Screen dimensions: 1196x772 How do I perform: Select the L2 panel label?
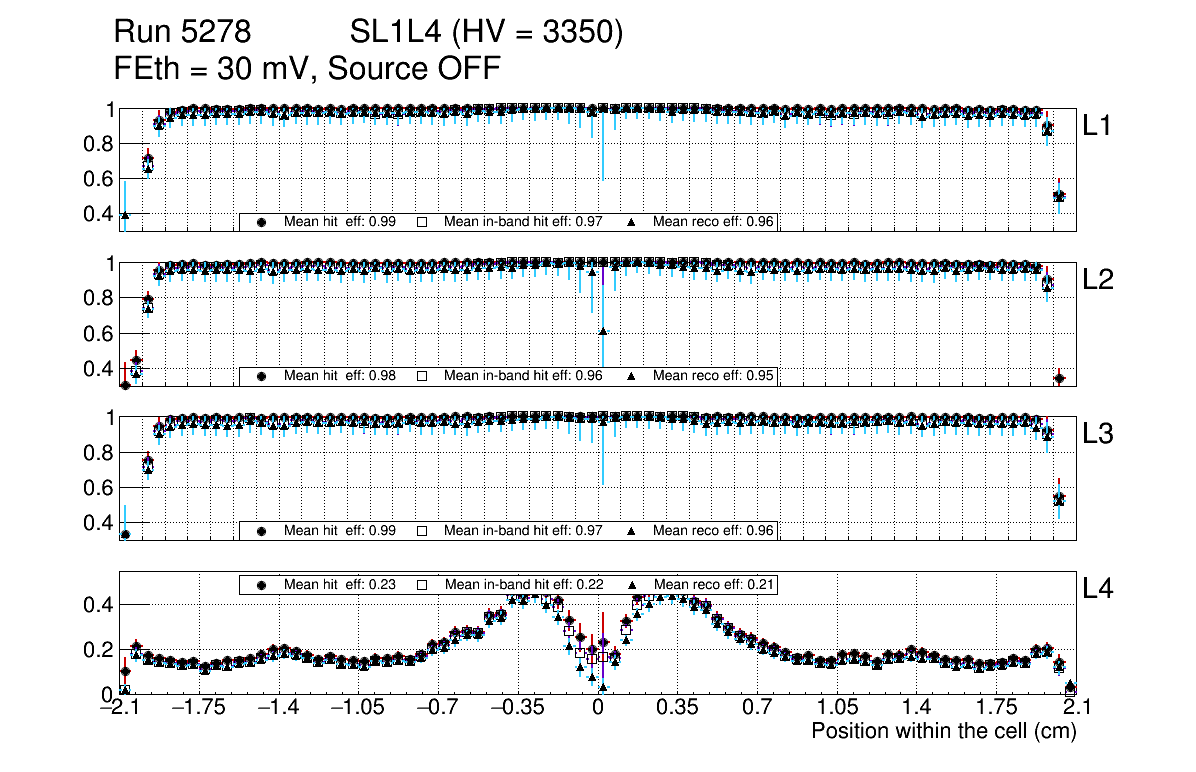[x=1098, y=280]
